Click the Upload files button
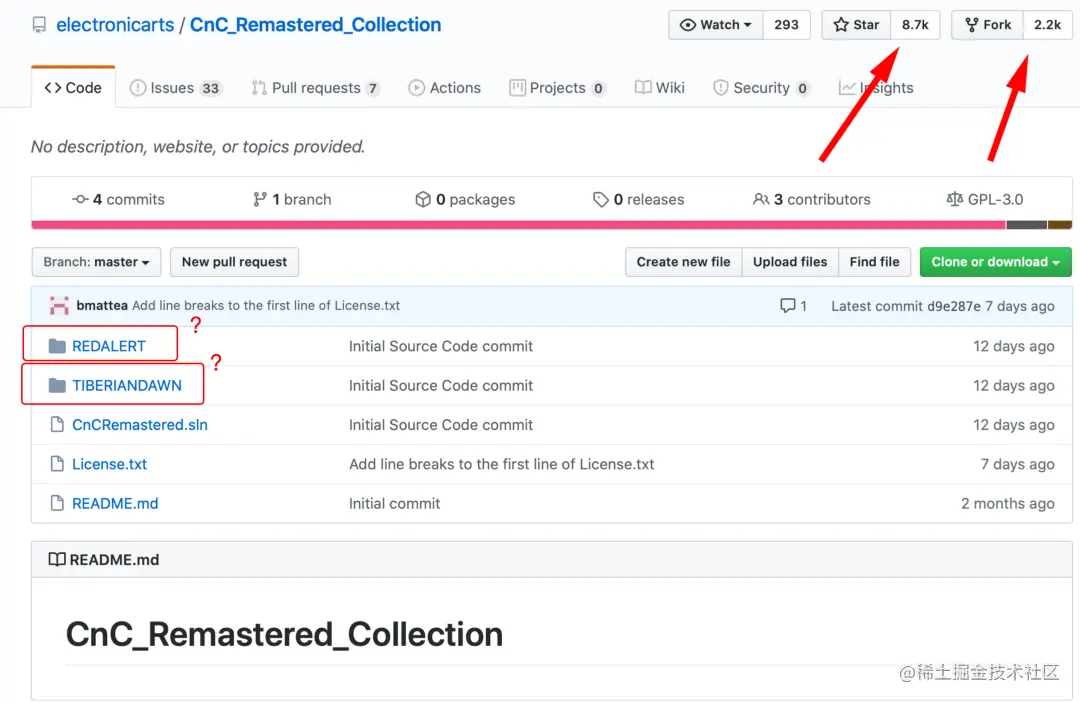The image size is (1080, 703). (x=790, y=262)
